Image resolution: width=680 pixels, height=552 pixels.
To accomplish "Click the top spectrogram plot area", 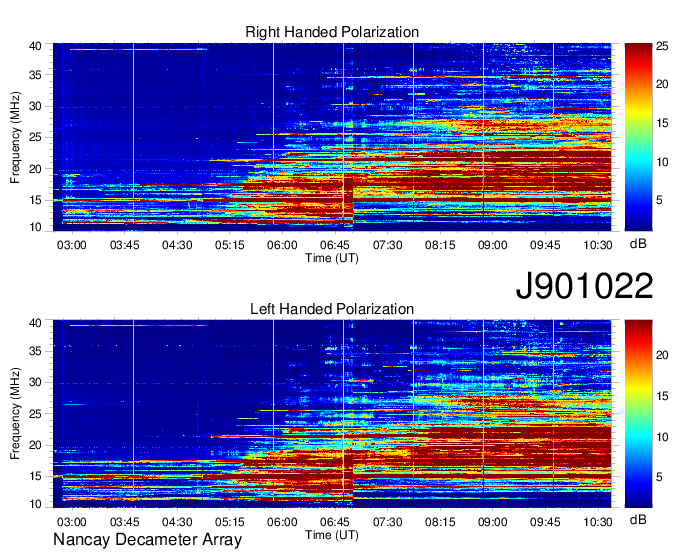I will tap(332, 137).
